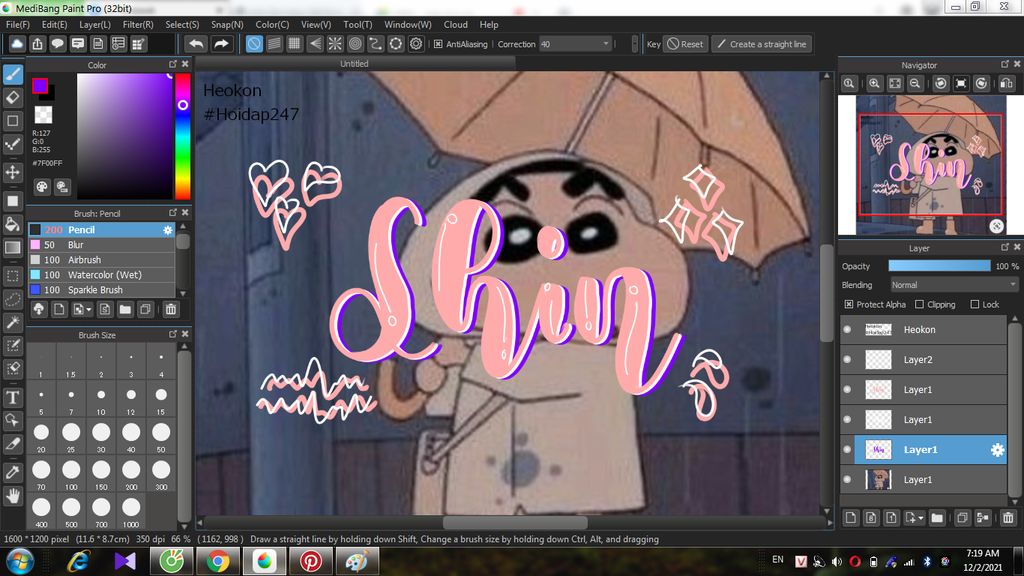The height and width of the screenshot is (576, 1024).
Task: Zoom in using the Navigator
Action: pyautogui.click(x=874, y=83)
